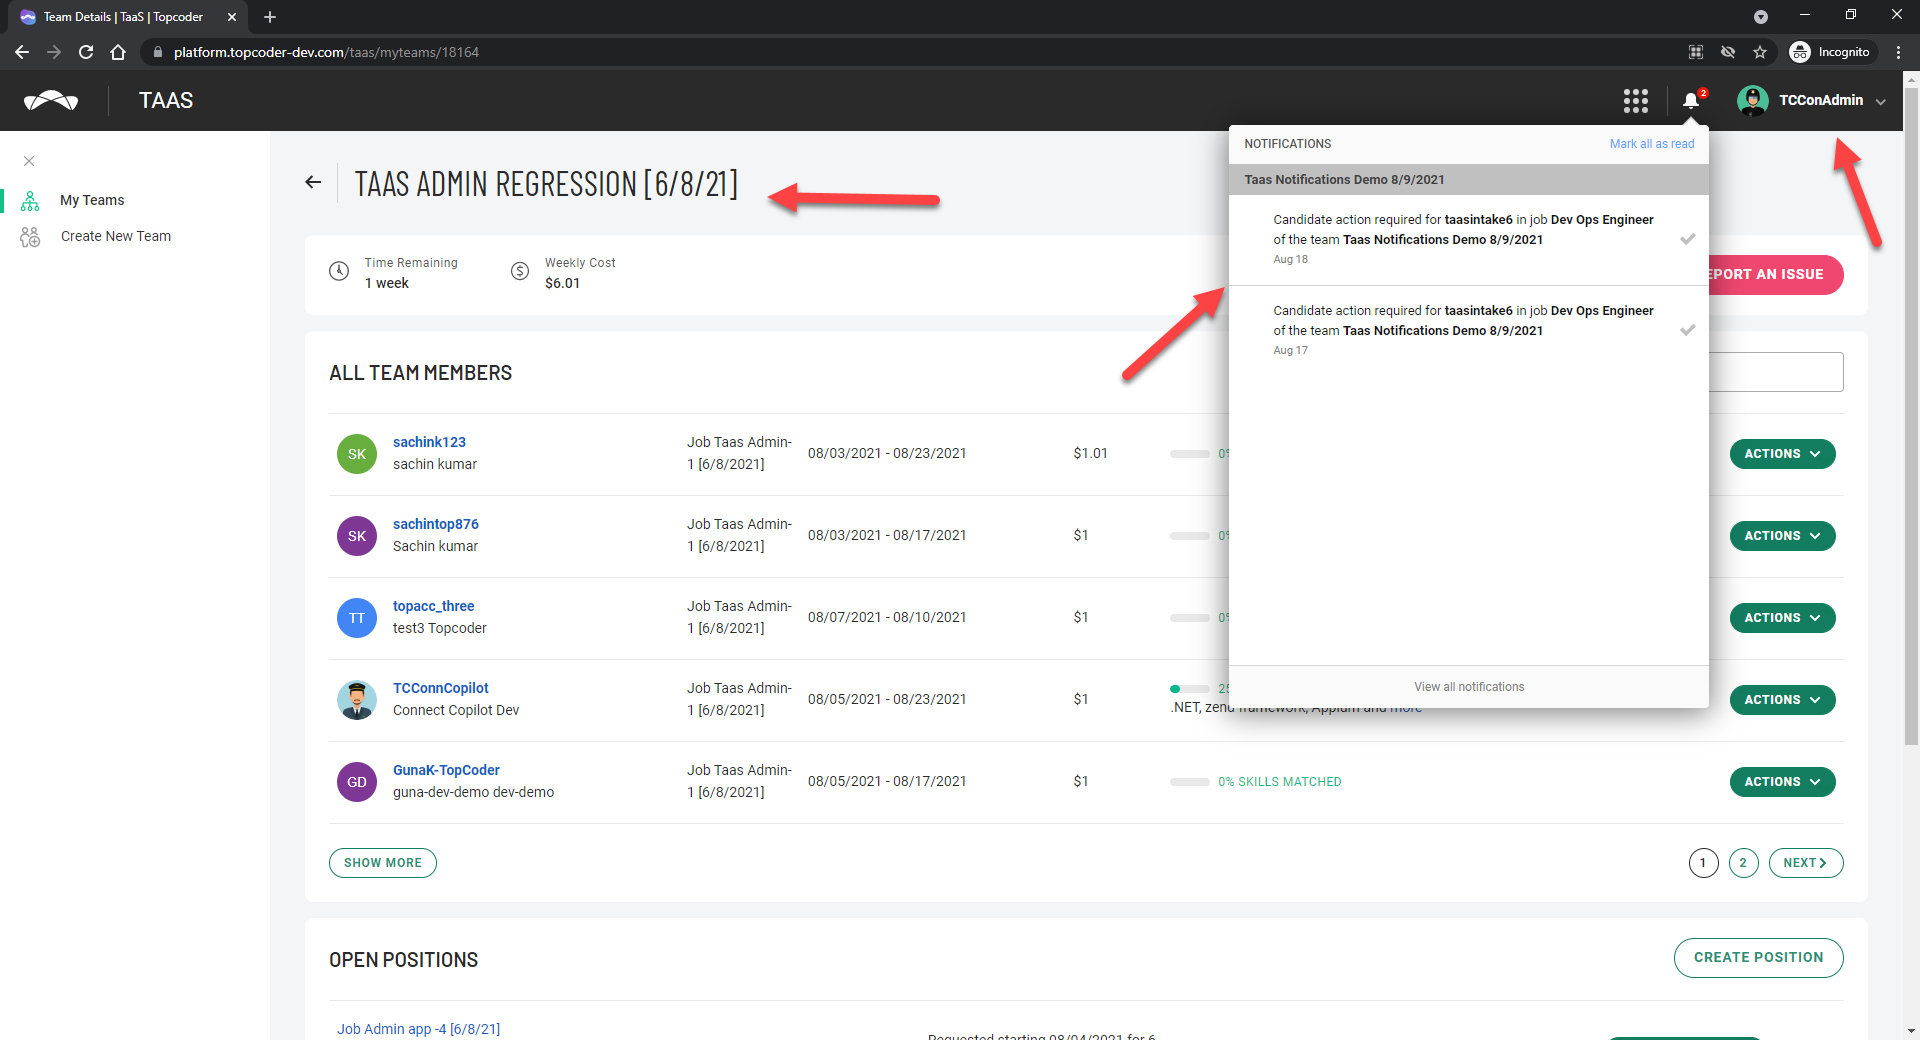The height and width of the screenshot is (1040, 1920).
Task: Click the install app icon in address bar
Action: click(1696, 52)
